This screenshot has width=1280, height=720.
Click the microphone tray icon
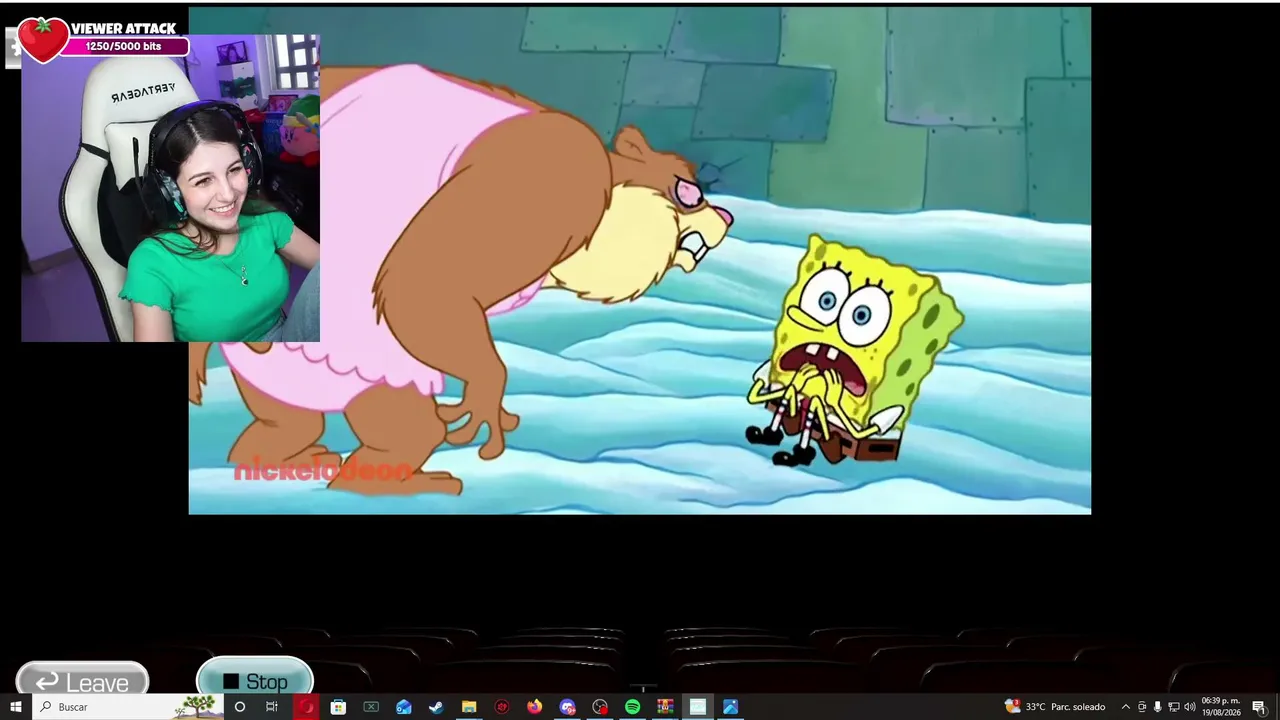coord(1157,707)
